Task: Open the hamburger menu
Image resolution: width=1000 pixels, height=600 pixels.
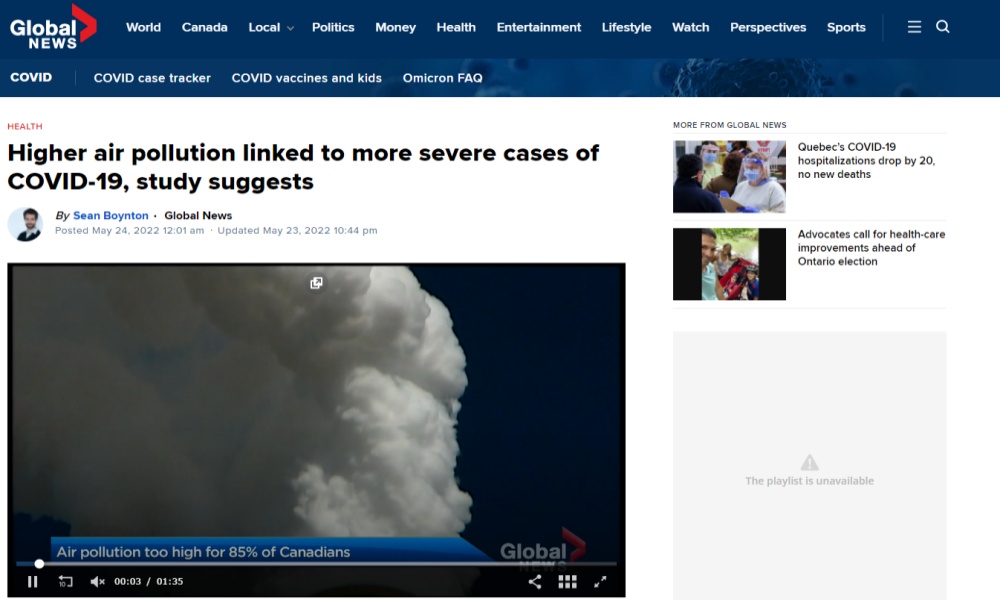Action: coord(914,27)
